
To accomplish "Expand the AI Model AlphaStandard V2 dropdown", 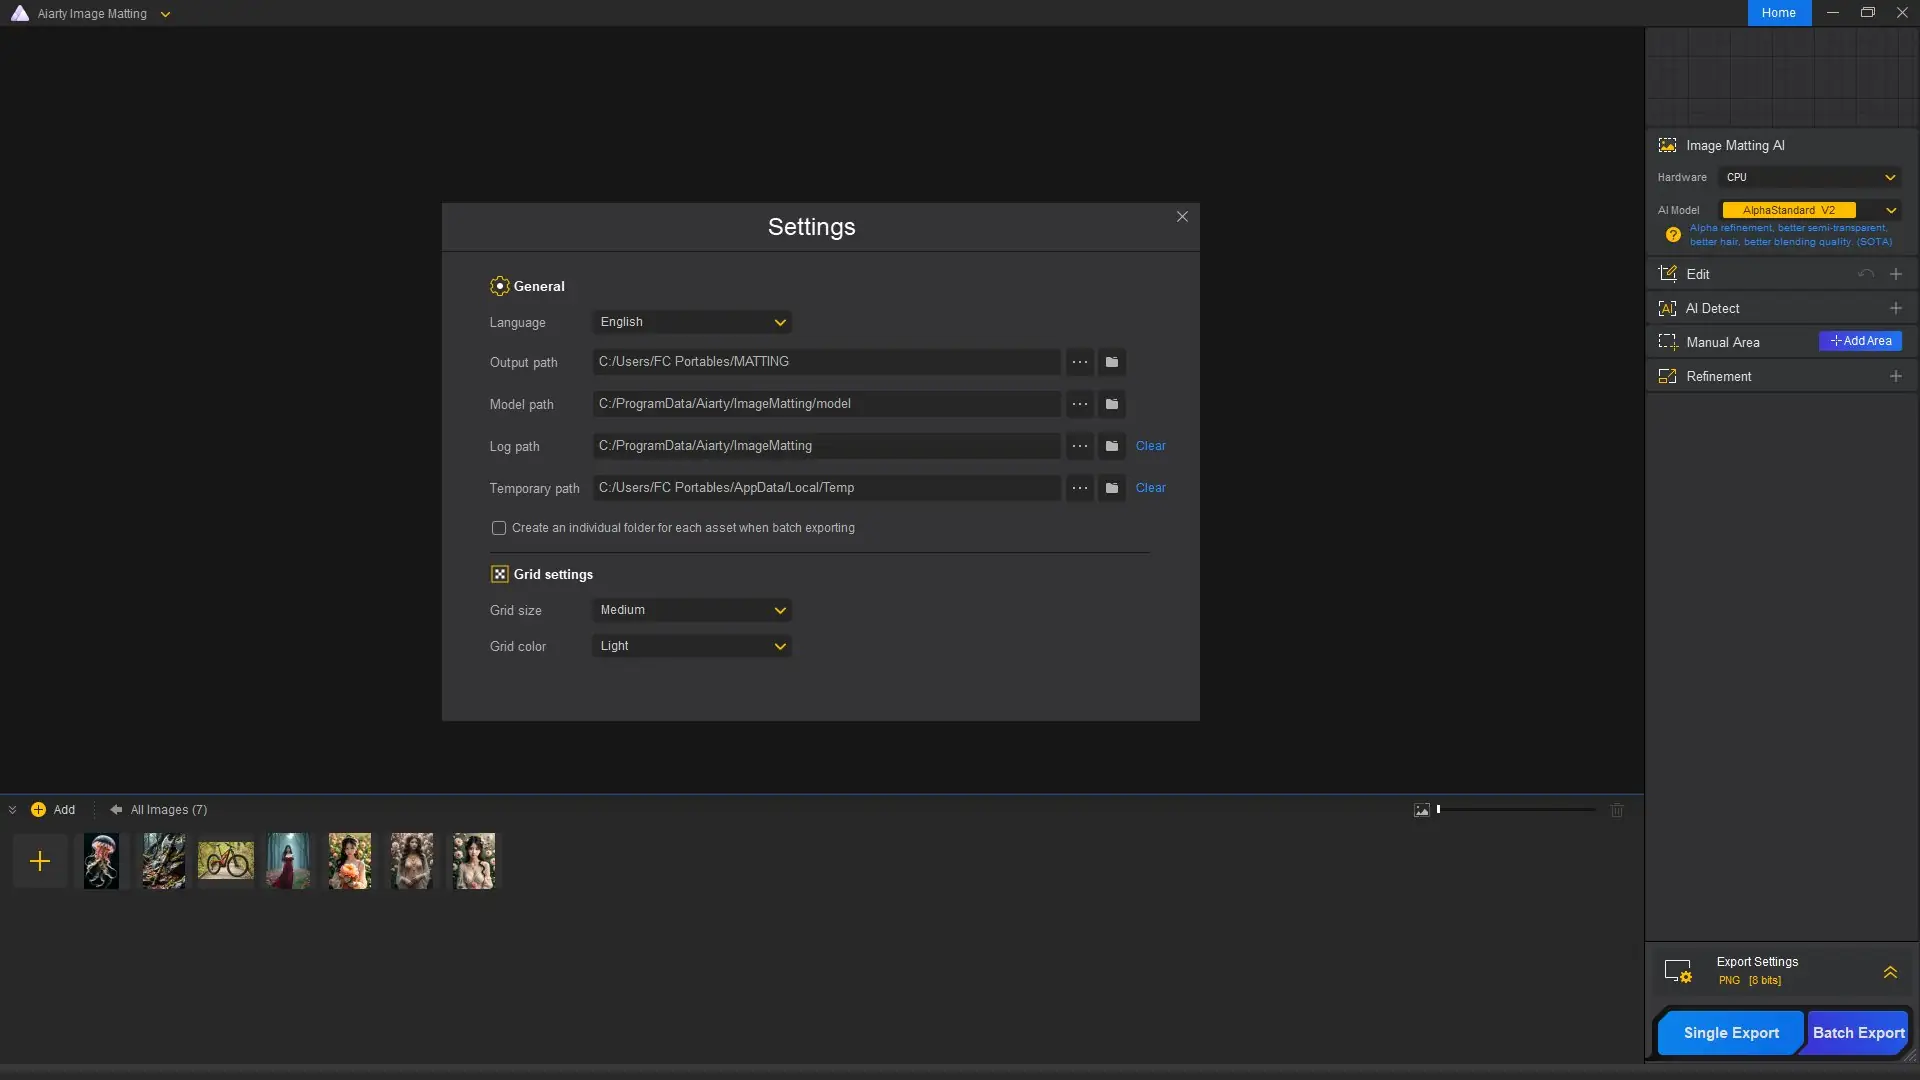I will (1890, 210).
